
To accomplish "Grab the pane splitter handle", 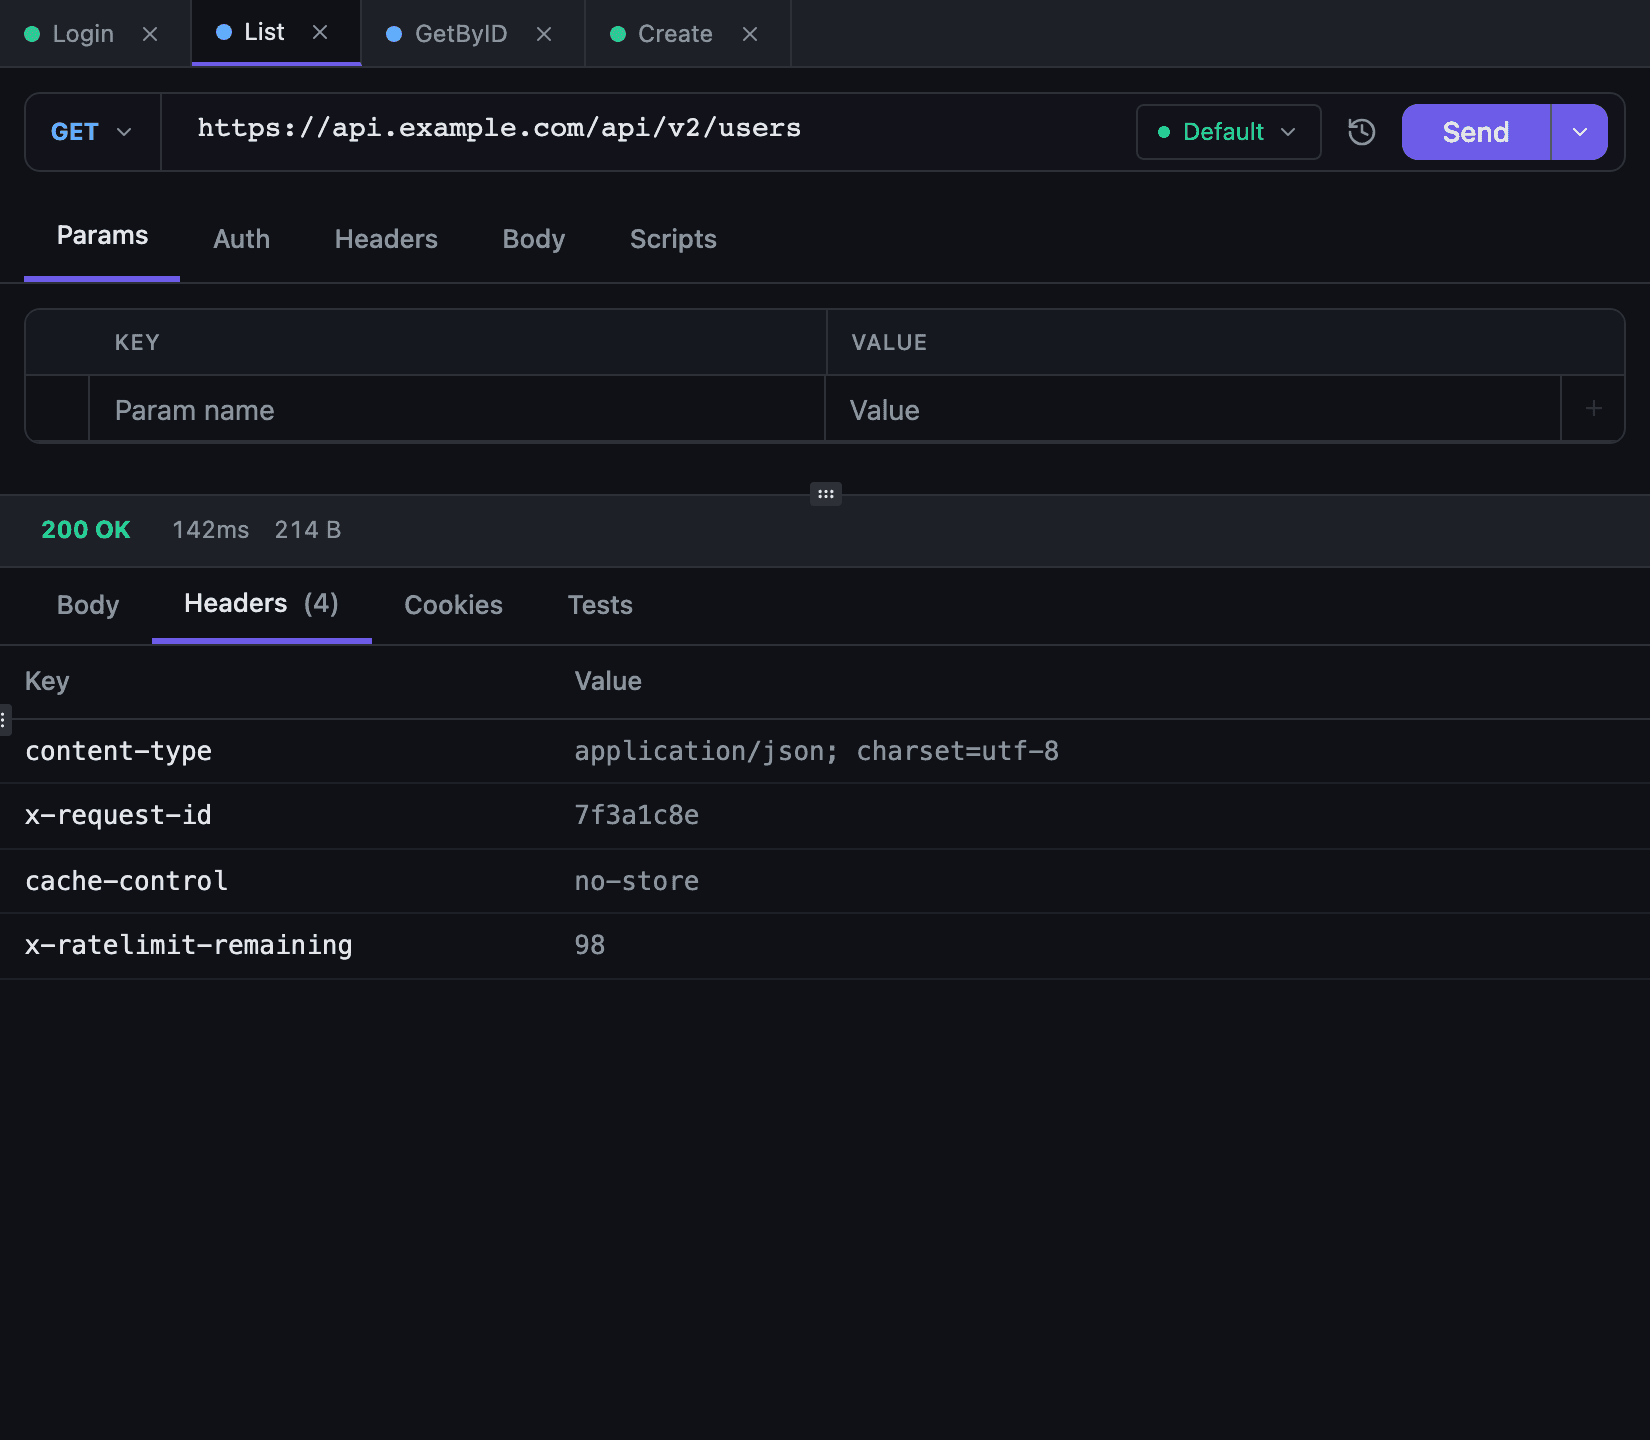I will (826, 494).
